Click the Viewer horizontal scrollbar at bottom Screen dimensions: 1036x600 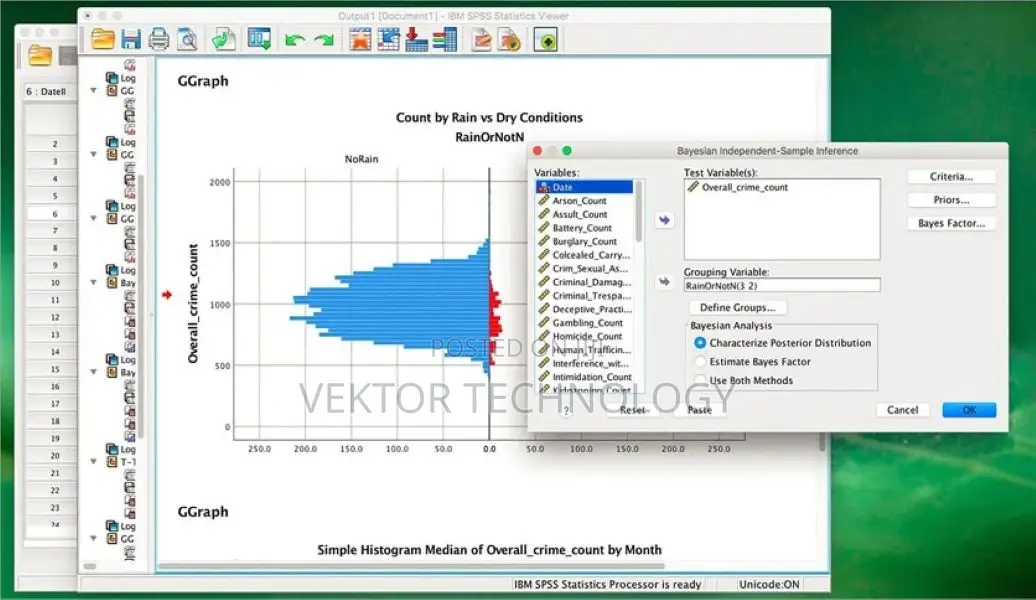[411, 566]
